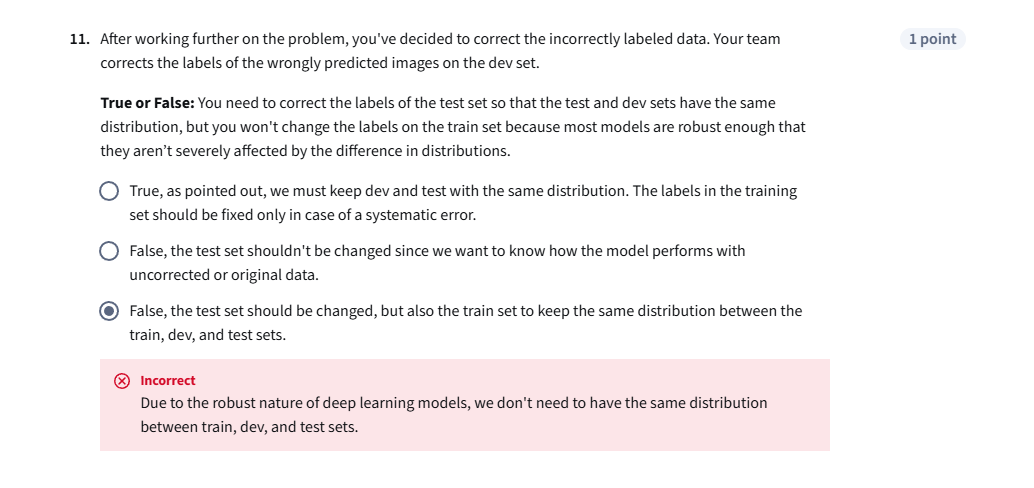
Task: Click the selected 'test set should be changed' radio
Action: coord(109,311)
